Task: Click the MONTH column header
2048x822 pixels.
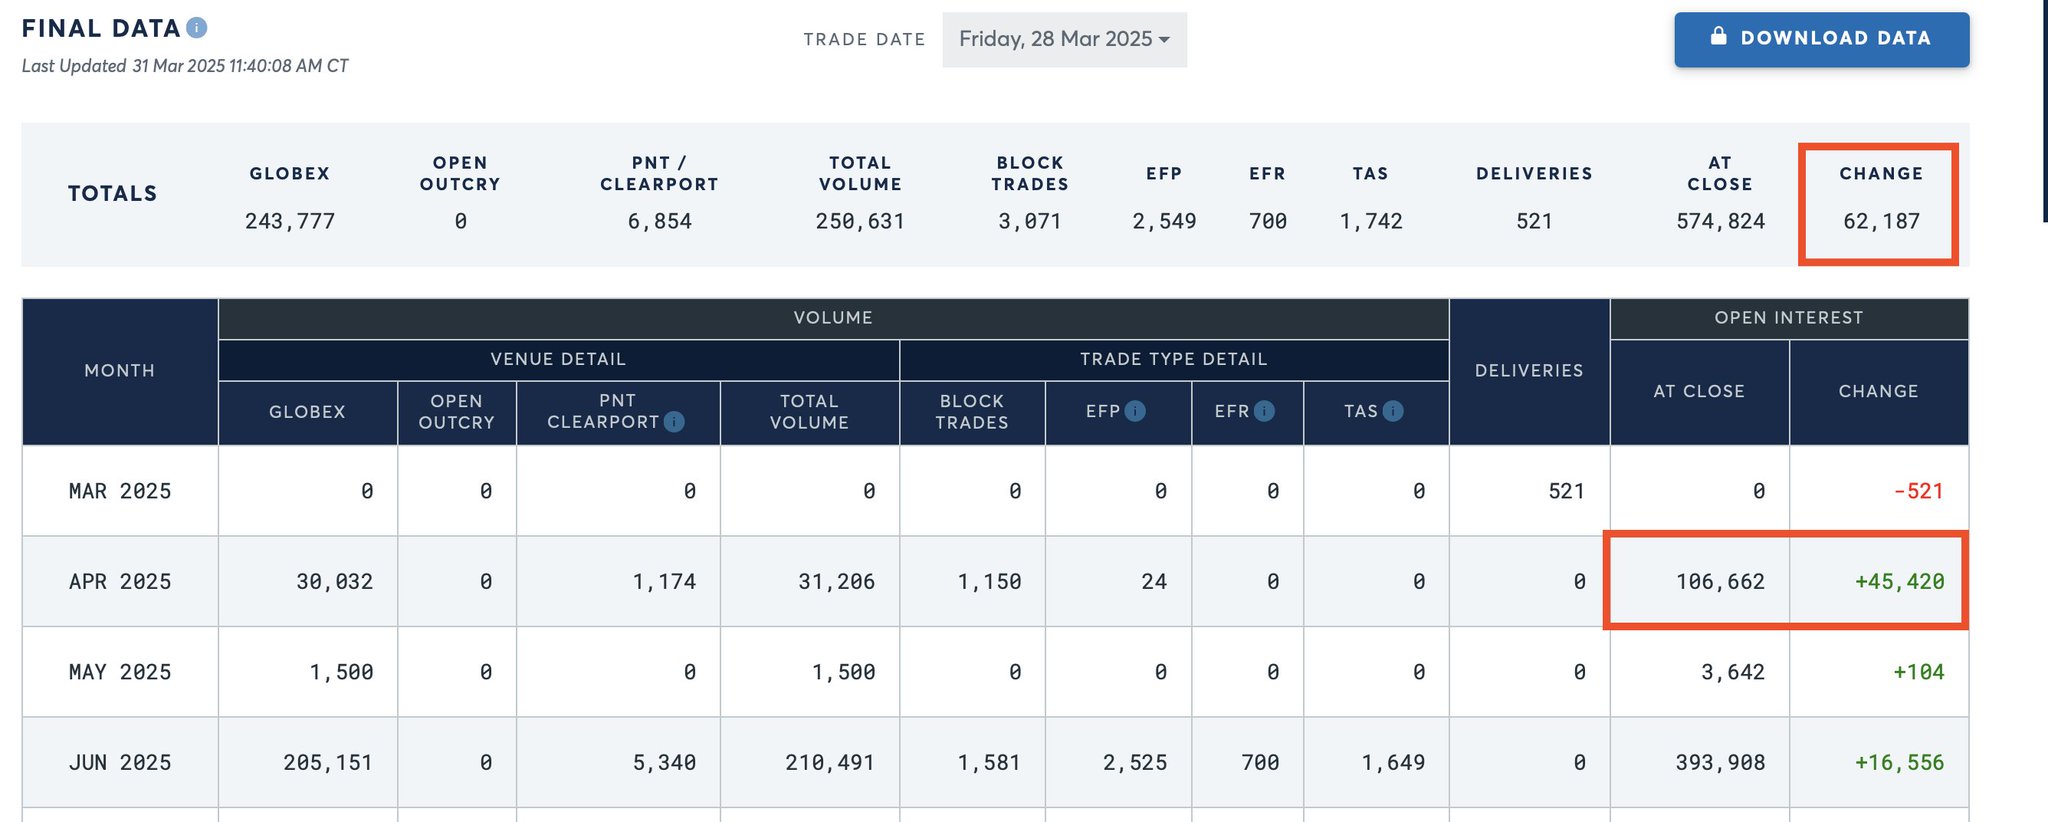Action: (x=120, y=371)
